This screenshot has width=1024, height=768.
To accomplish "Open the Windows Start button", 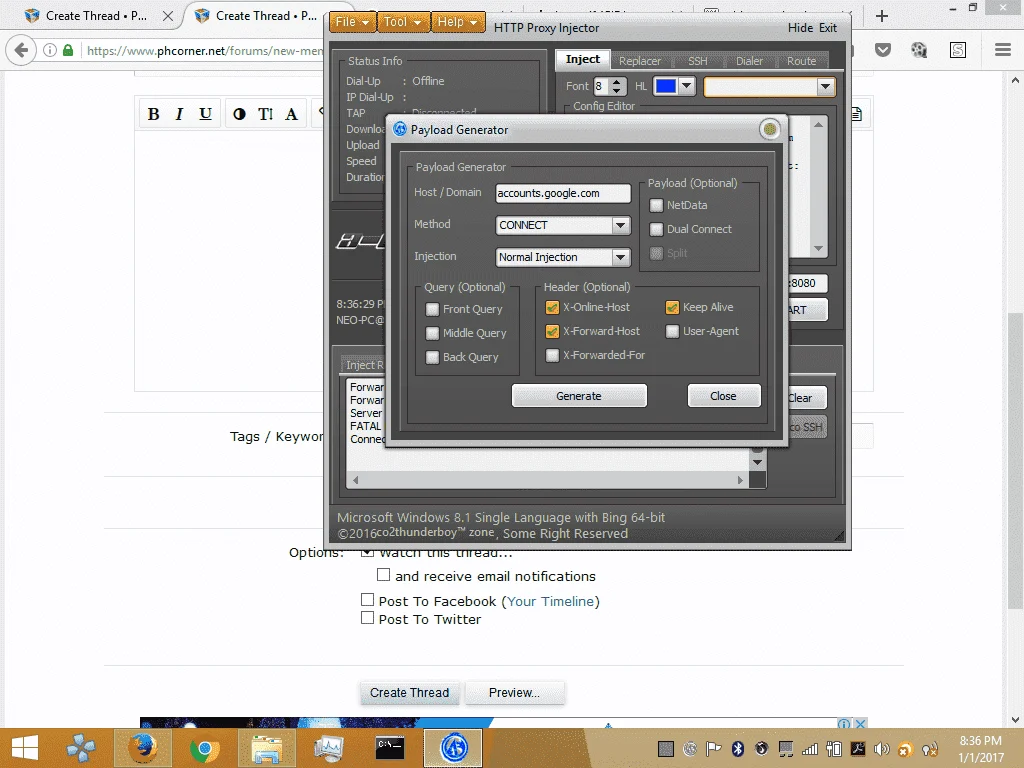I will click(x=25, y=748).
